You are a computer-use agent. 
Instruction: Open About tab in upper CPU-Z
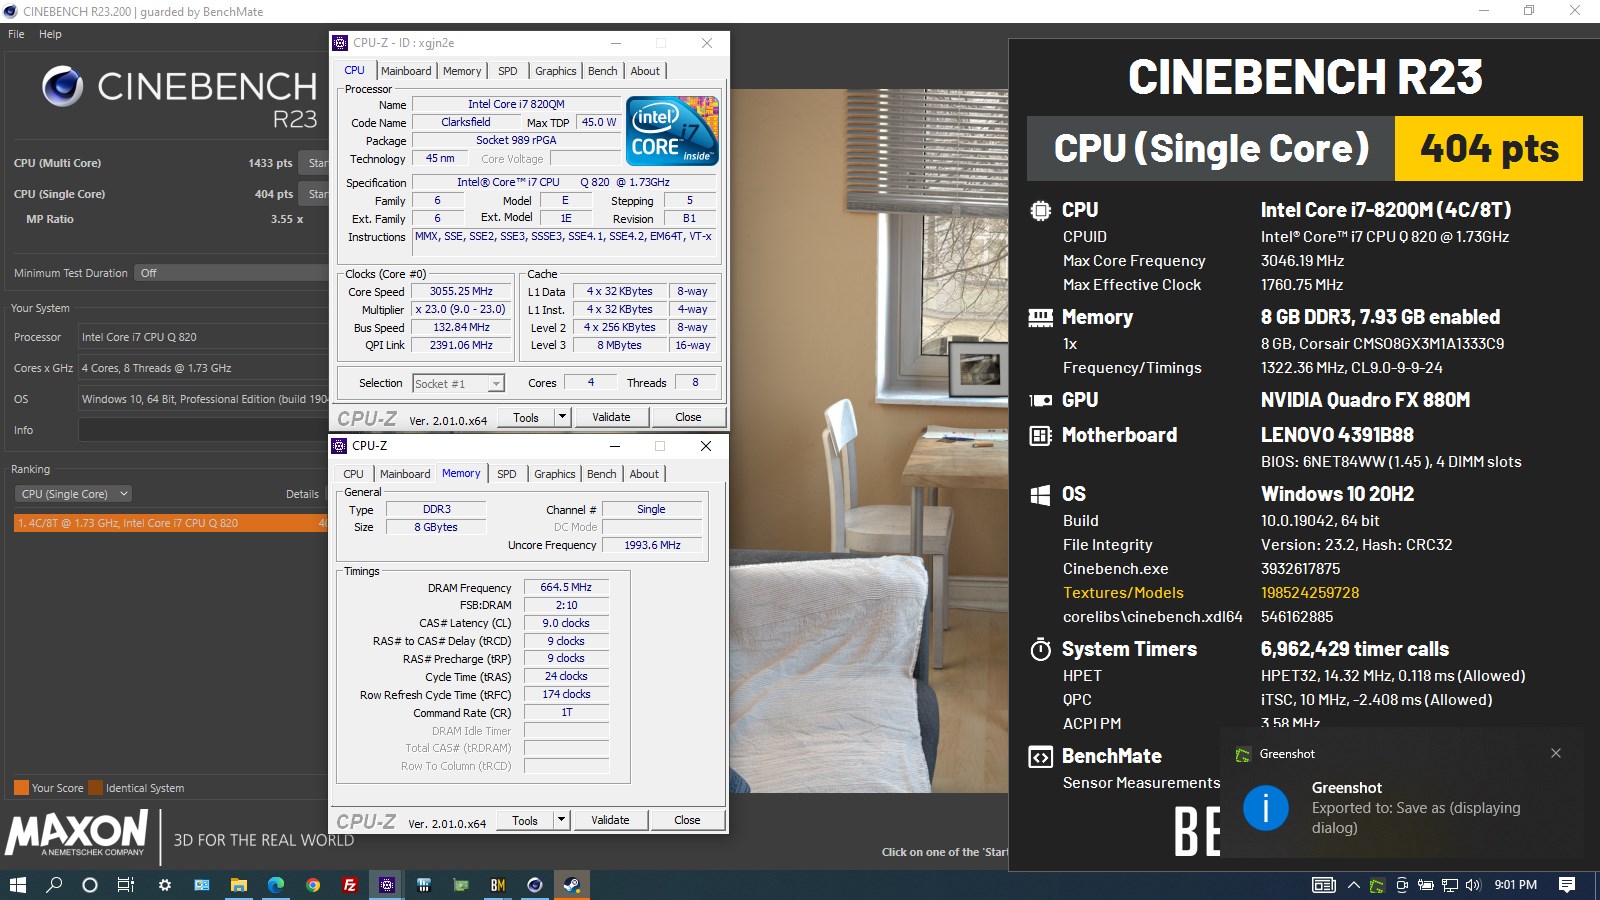pyautogui.click(x=645, y=71)
